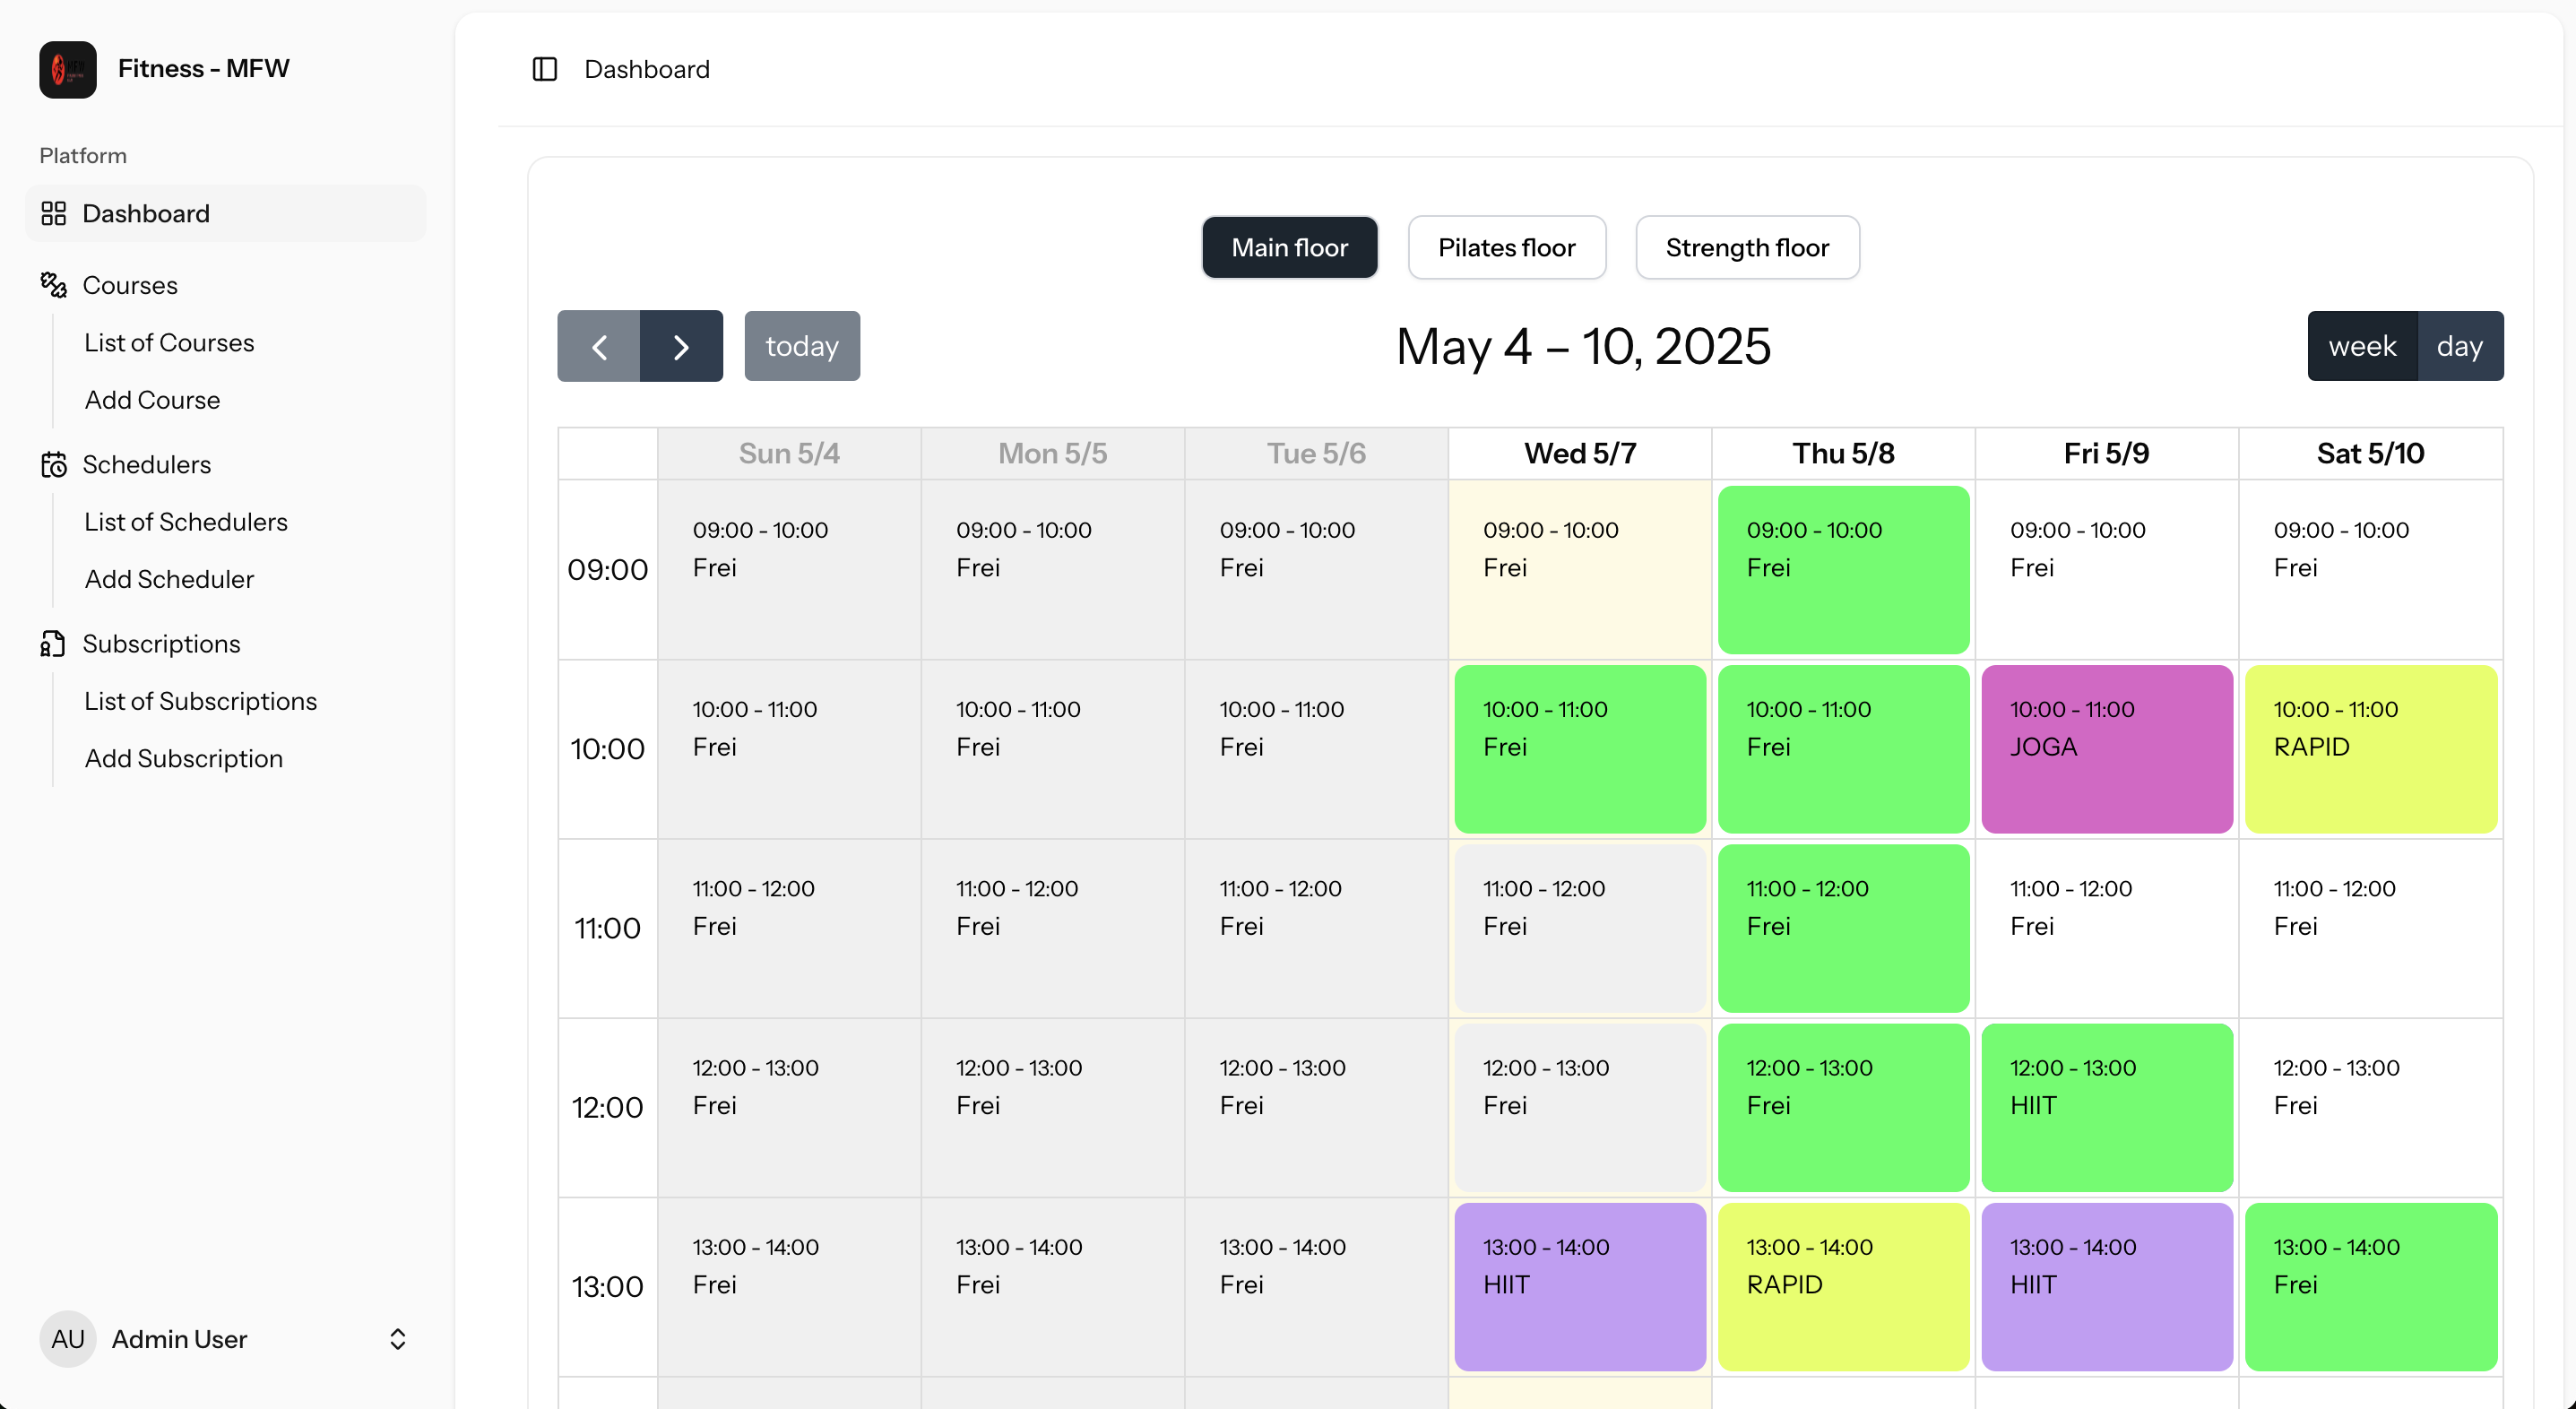Click the 13:00 time row label
Screen dimensions: 2576x1409
(x=608, y=1287)
